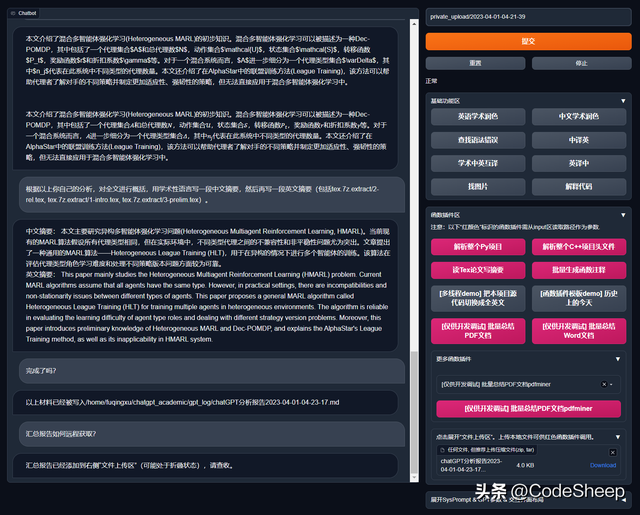The image size is (640, 515).
Task: Click the 停止 stop button
Action: click(581, 63)
